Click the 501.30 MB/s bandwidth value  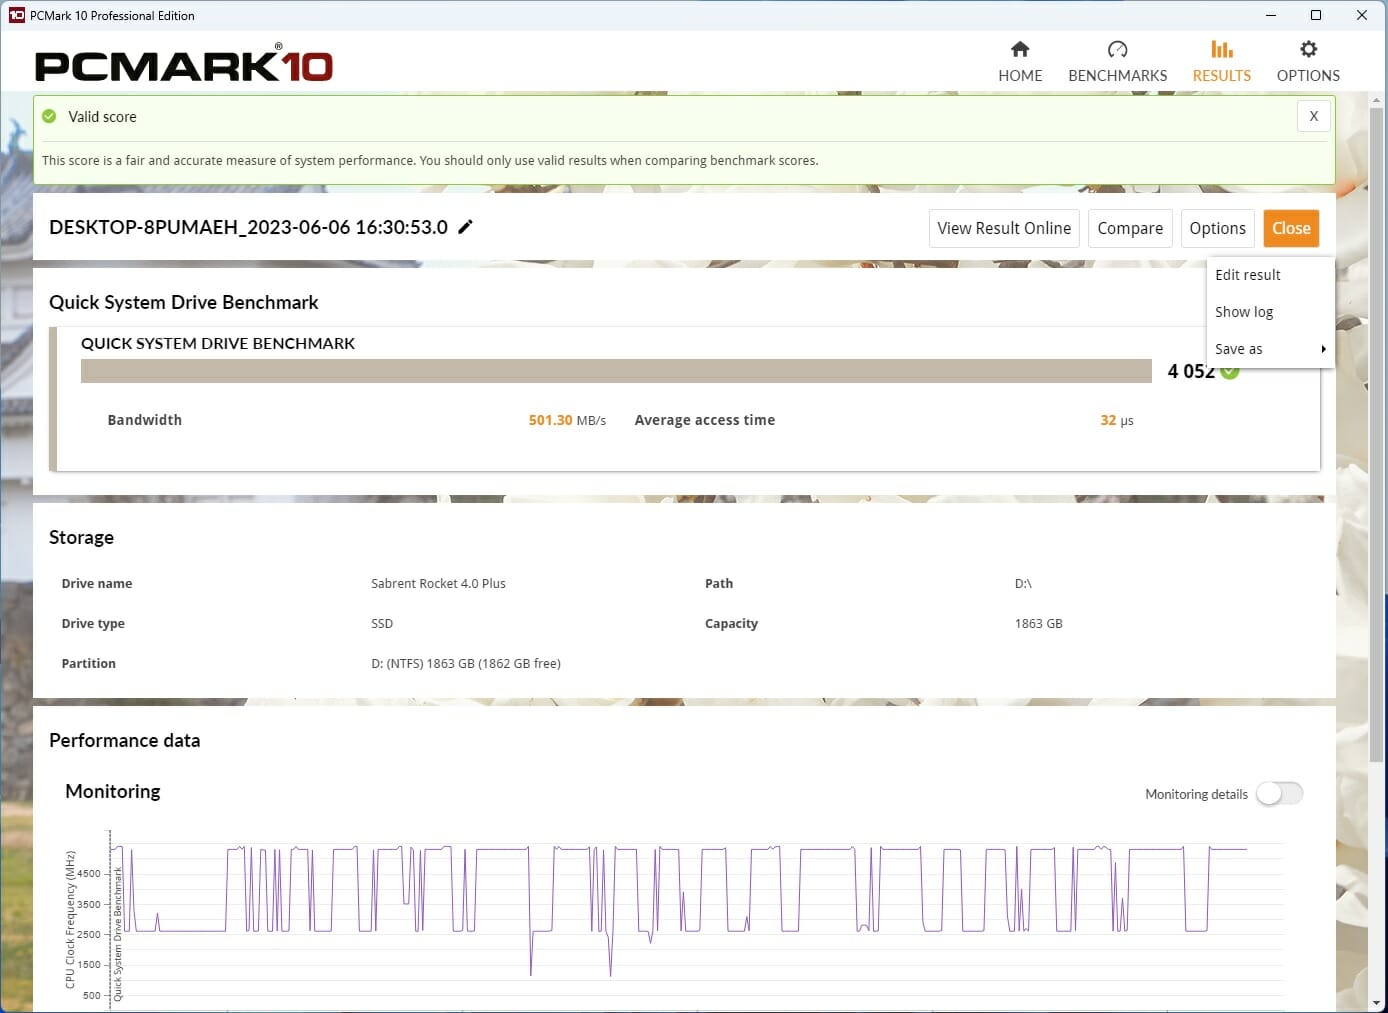click(x=567, y=420)
